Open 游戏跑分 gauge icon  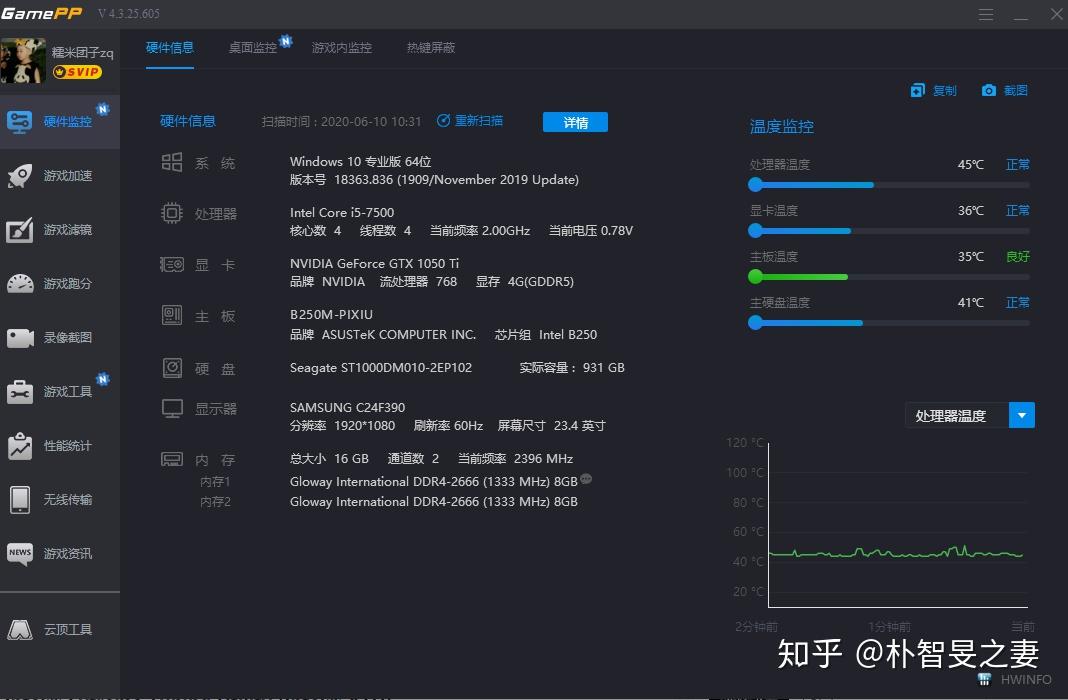click(x=20, y=283)
